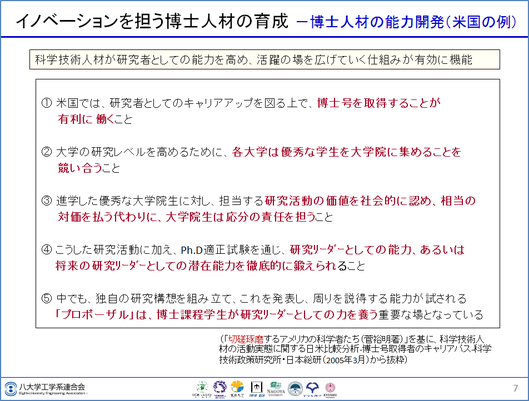Click the green star-shaped Hokkaido University logo
The height and width of the screenshot is (401, 529).
click(202, 389)
